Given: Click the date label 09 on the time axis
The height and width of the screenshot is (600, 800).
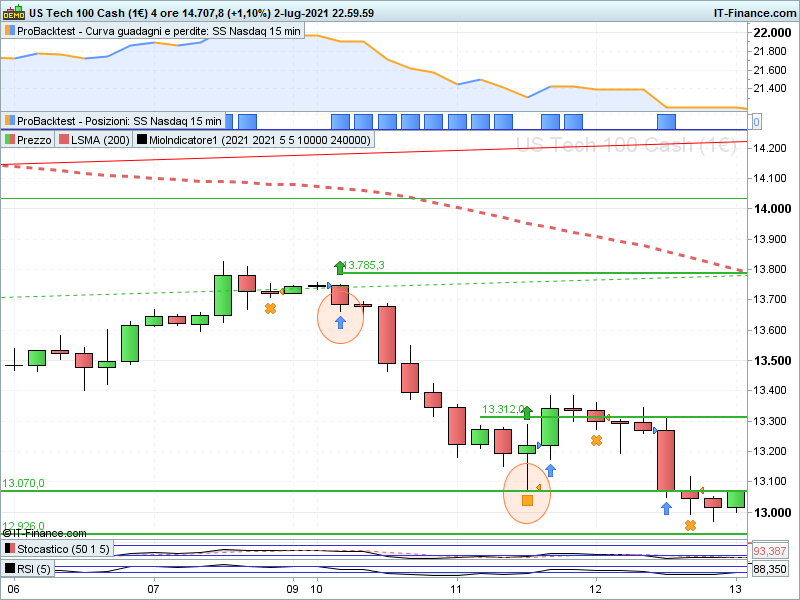Looking at the screenshot, I should [292, 589].
